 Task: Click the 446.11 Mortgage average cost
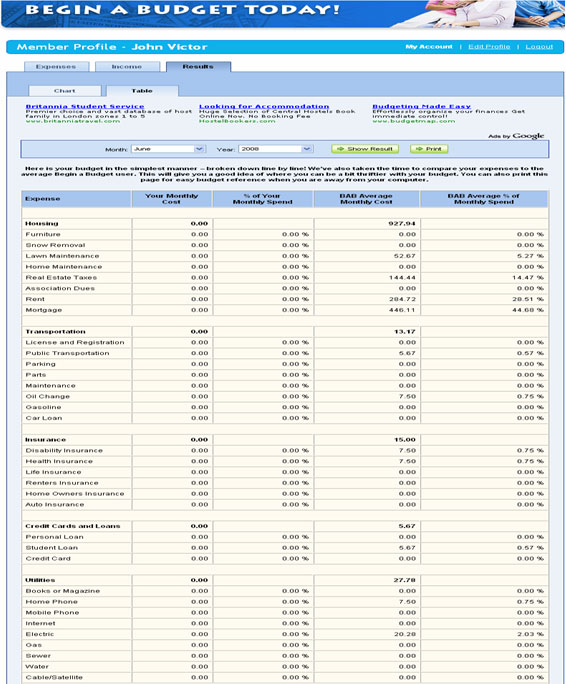point(402,310)
